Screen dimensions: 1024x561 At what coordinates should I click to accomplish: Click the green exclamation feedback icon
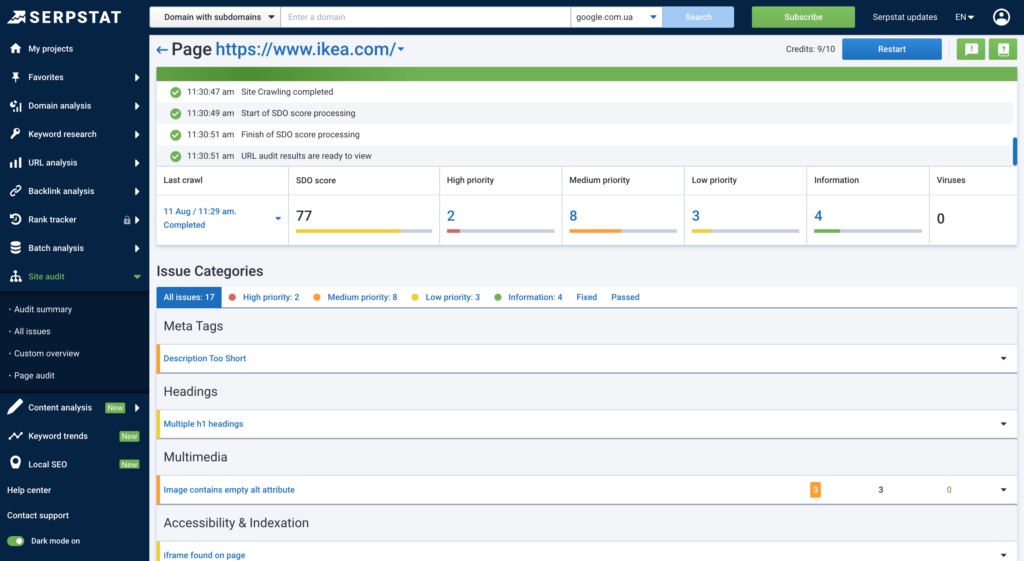pyautogui.click(x=971, y=49)
